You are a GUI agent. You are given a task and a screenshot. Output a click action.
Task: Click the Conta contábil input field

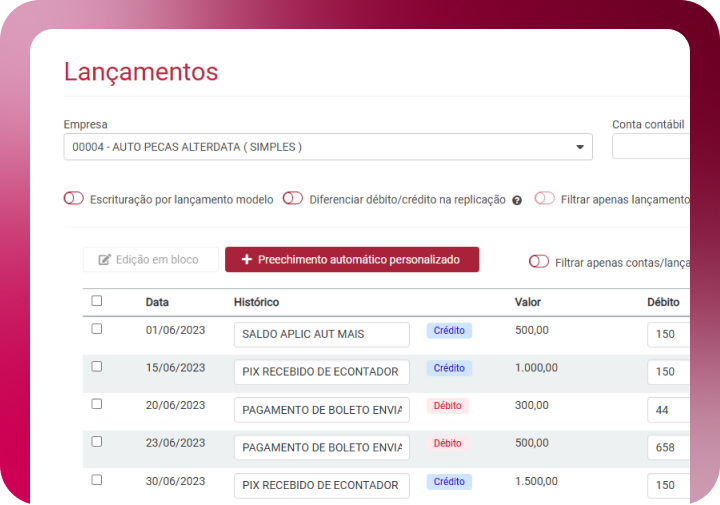651,146
